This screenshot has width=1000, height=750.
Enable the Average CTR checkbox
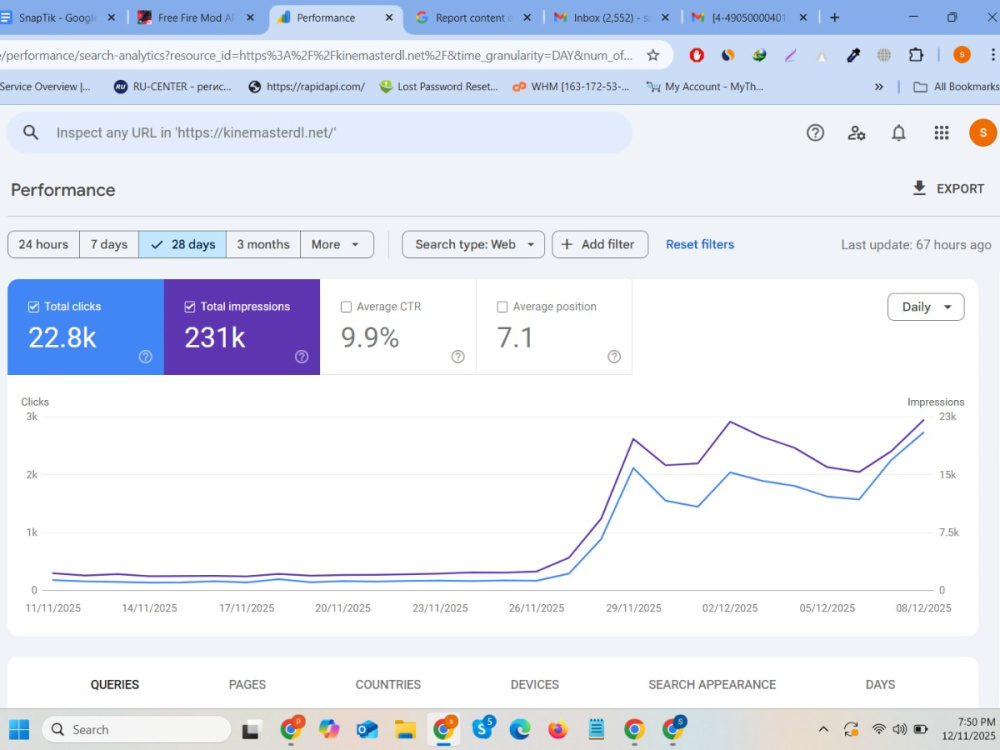click(x=346, y=307)
